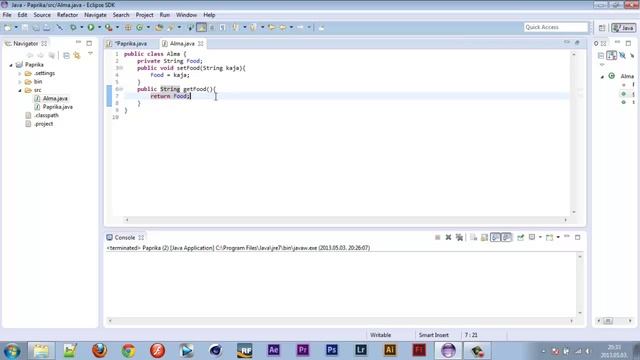The image size is (640, 360).
Task: Expand the .settings folder
Action: pos(20,73)
